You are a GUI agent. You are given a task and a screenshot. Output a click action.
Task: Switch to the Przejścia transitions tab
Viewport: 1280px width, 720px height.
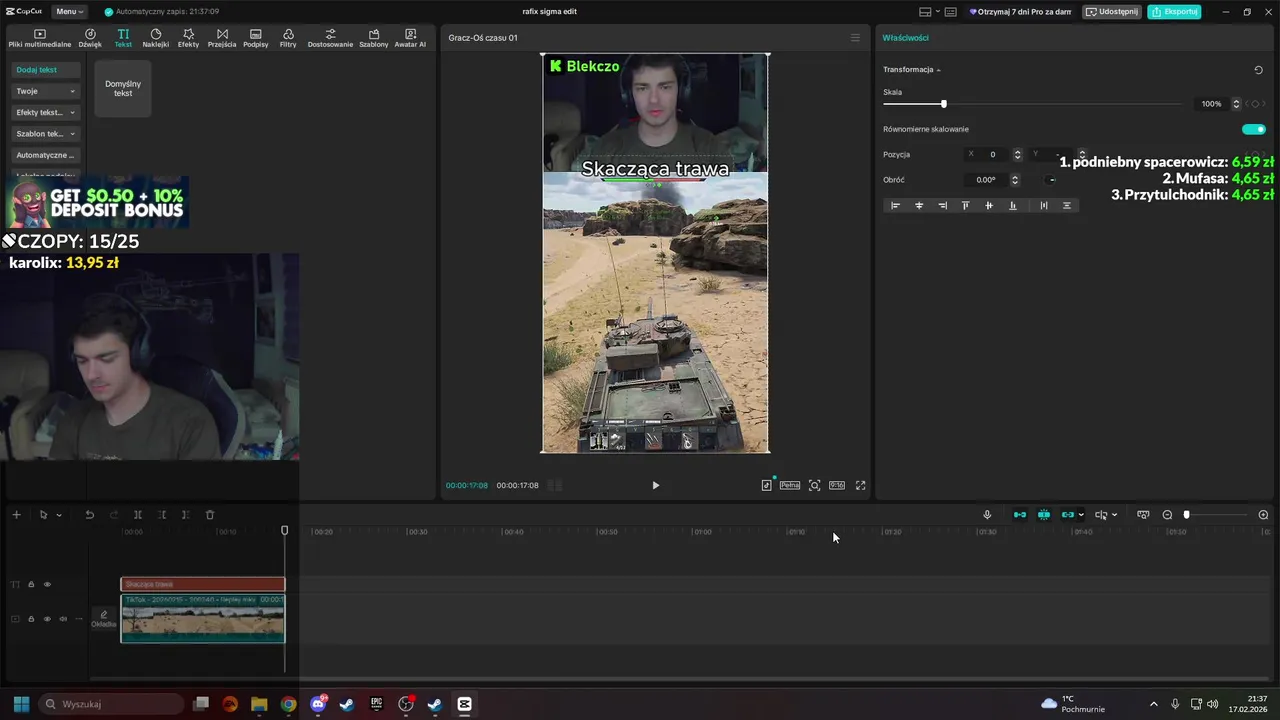[x=222, y=38]
